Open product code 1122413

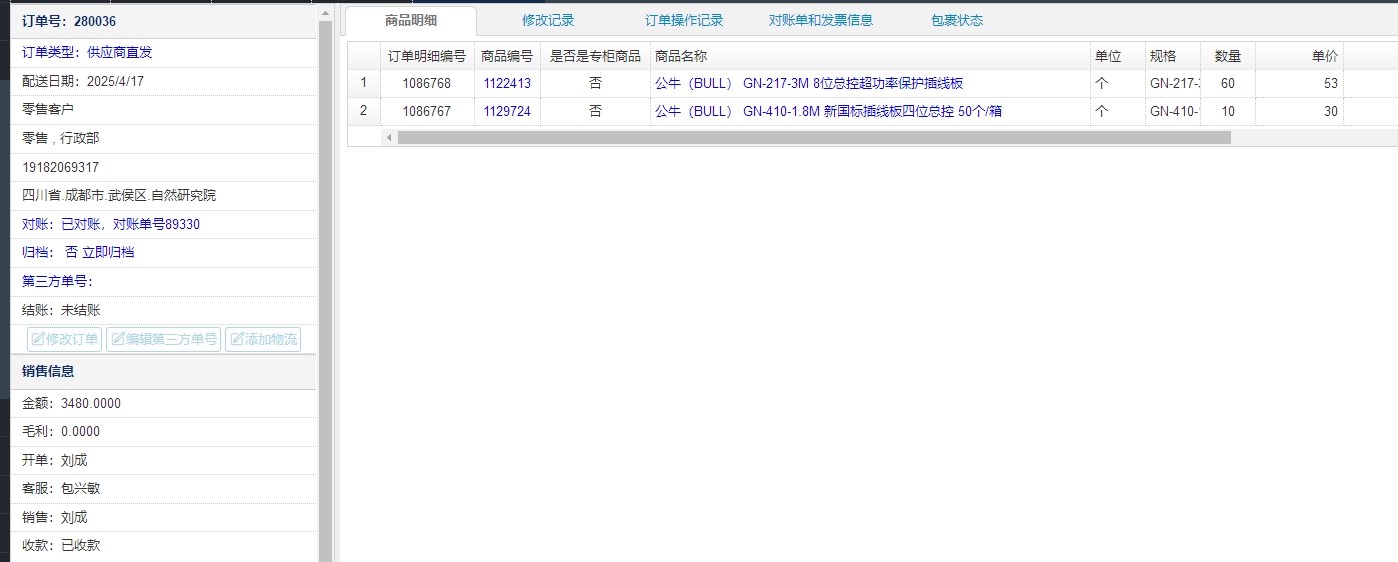pos(507,84)
